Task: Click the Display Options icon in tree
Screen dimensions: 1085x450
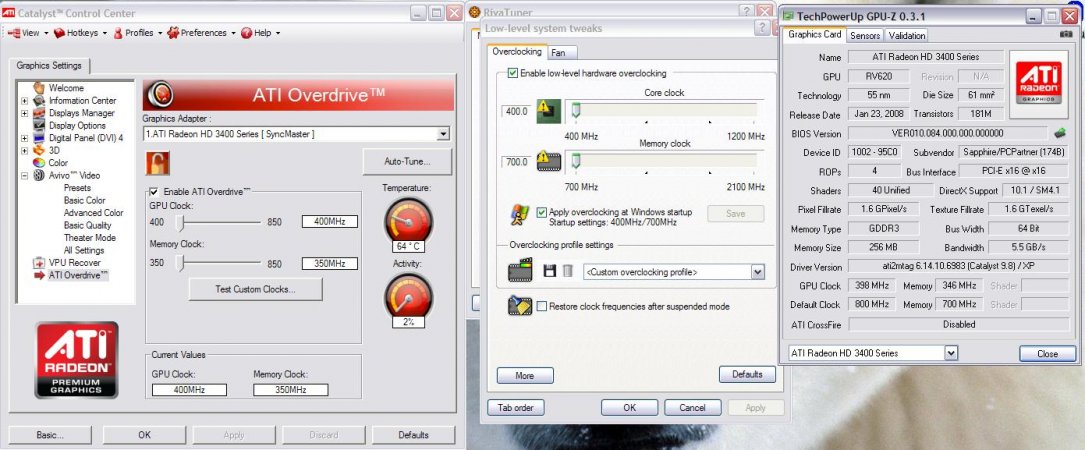Action: pos(39,125)
